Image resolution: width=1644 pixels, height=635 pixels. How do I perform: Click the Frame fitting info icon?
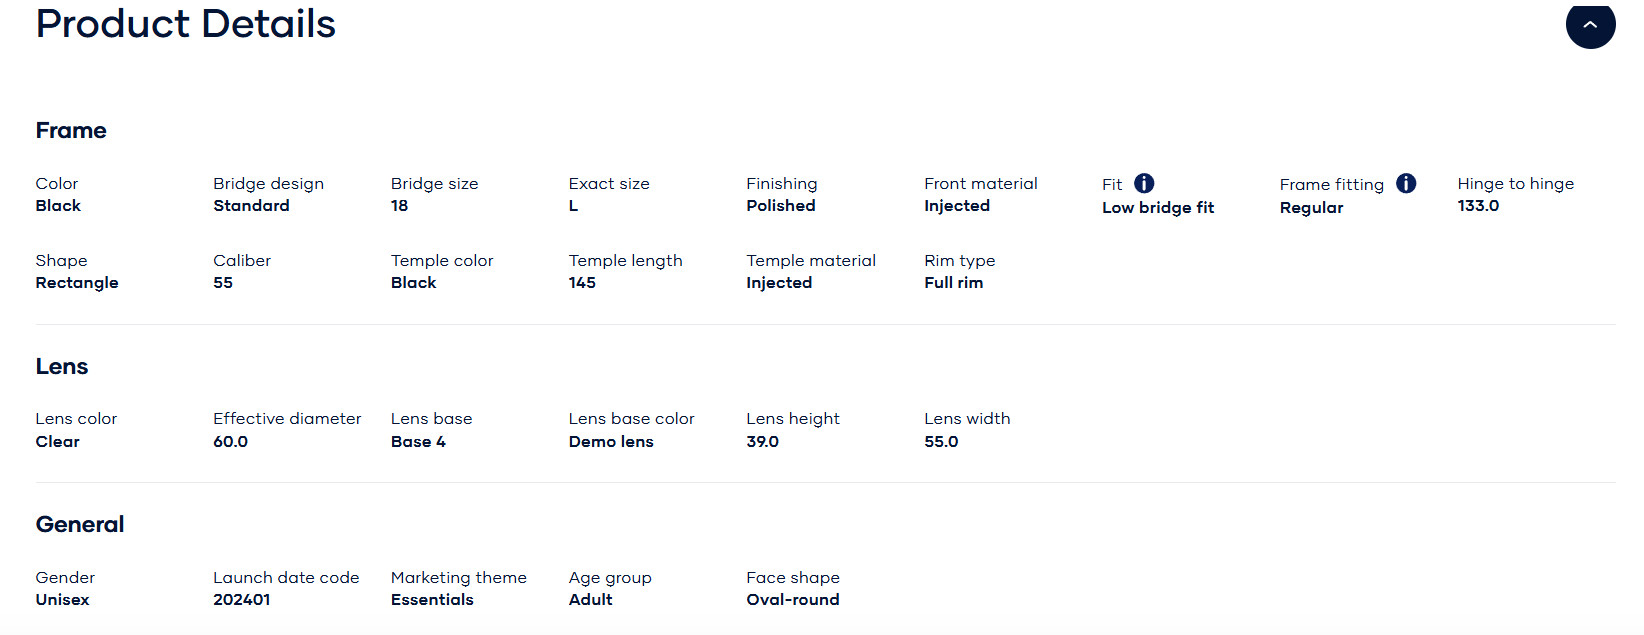[1406, 183]
